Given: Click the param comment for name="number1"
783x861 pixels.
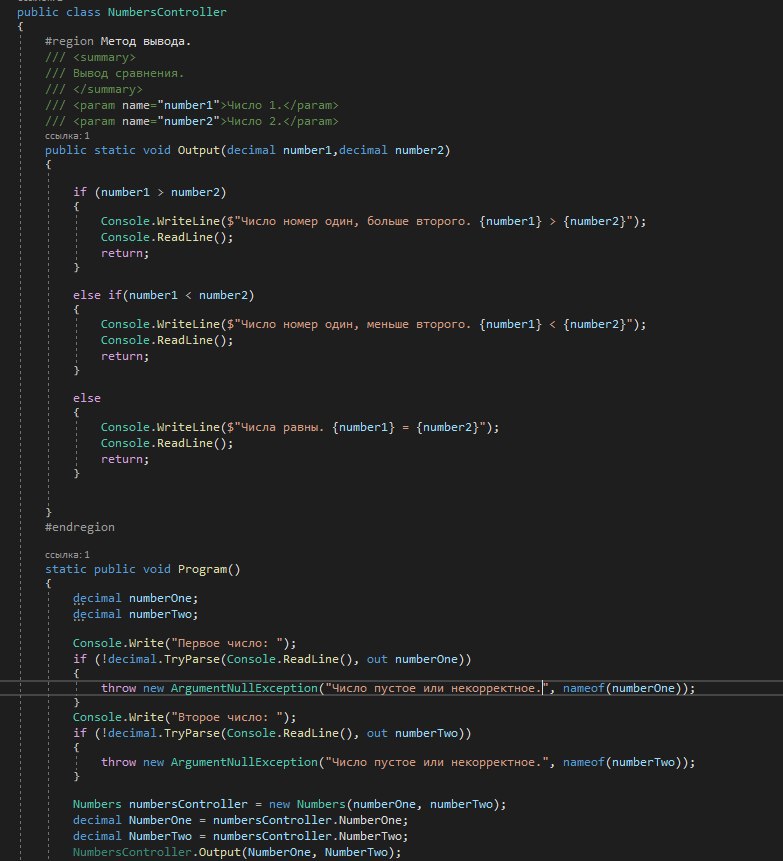Looking at the screenshot, I should click(192, 105).
